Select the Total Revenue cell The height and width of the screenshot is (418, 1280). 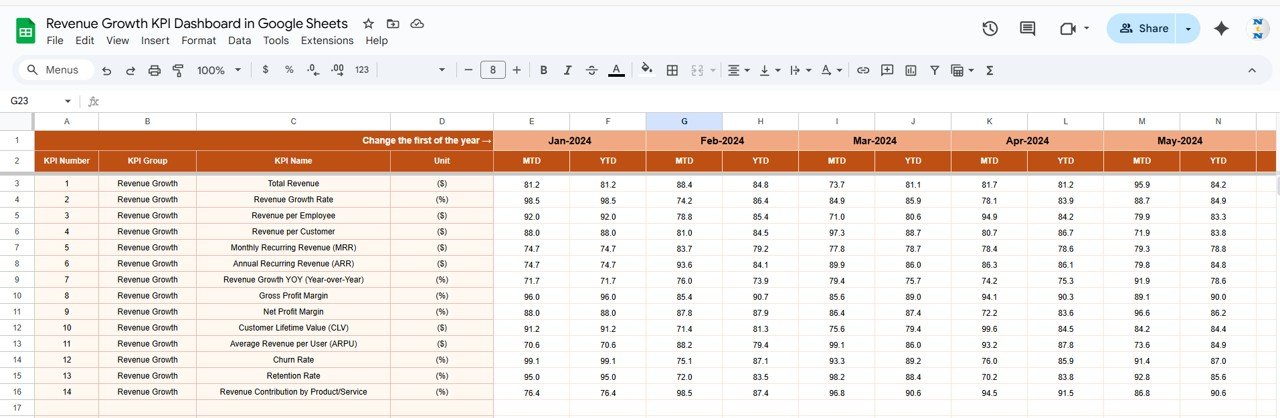click(294, 184)
